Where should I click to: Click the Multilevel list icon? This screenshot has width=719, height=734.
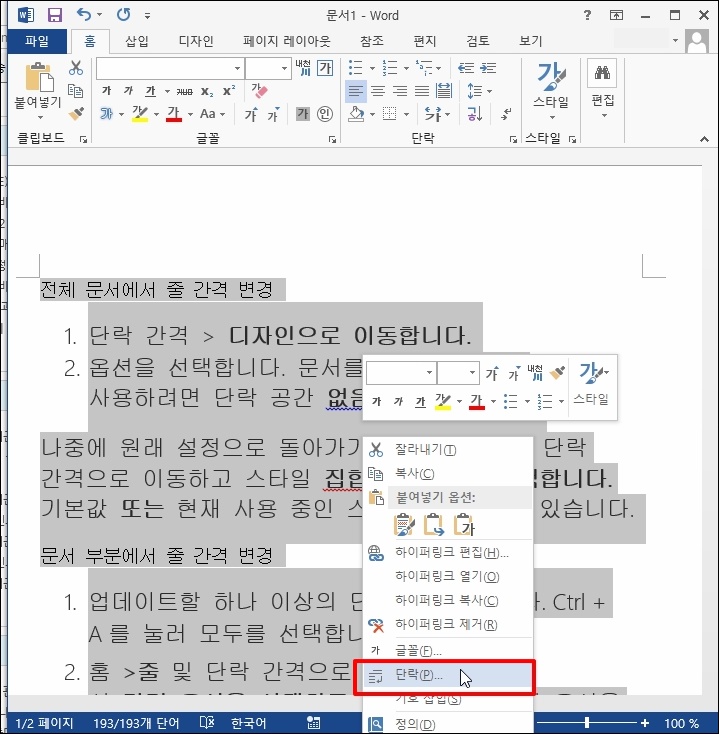pos(424,68)
